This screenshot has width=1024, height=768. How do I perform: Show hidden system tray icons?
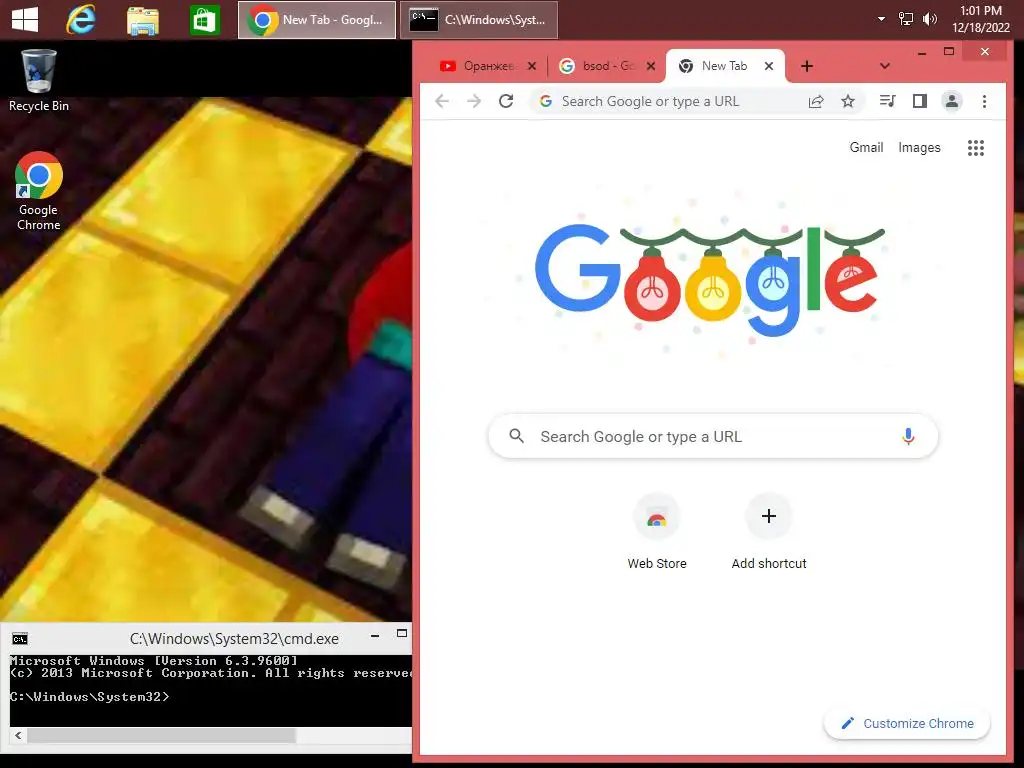[881, 19]
